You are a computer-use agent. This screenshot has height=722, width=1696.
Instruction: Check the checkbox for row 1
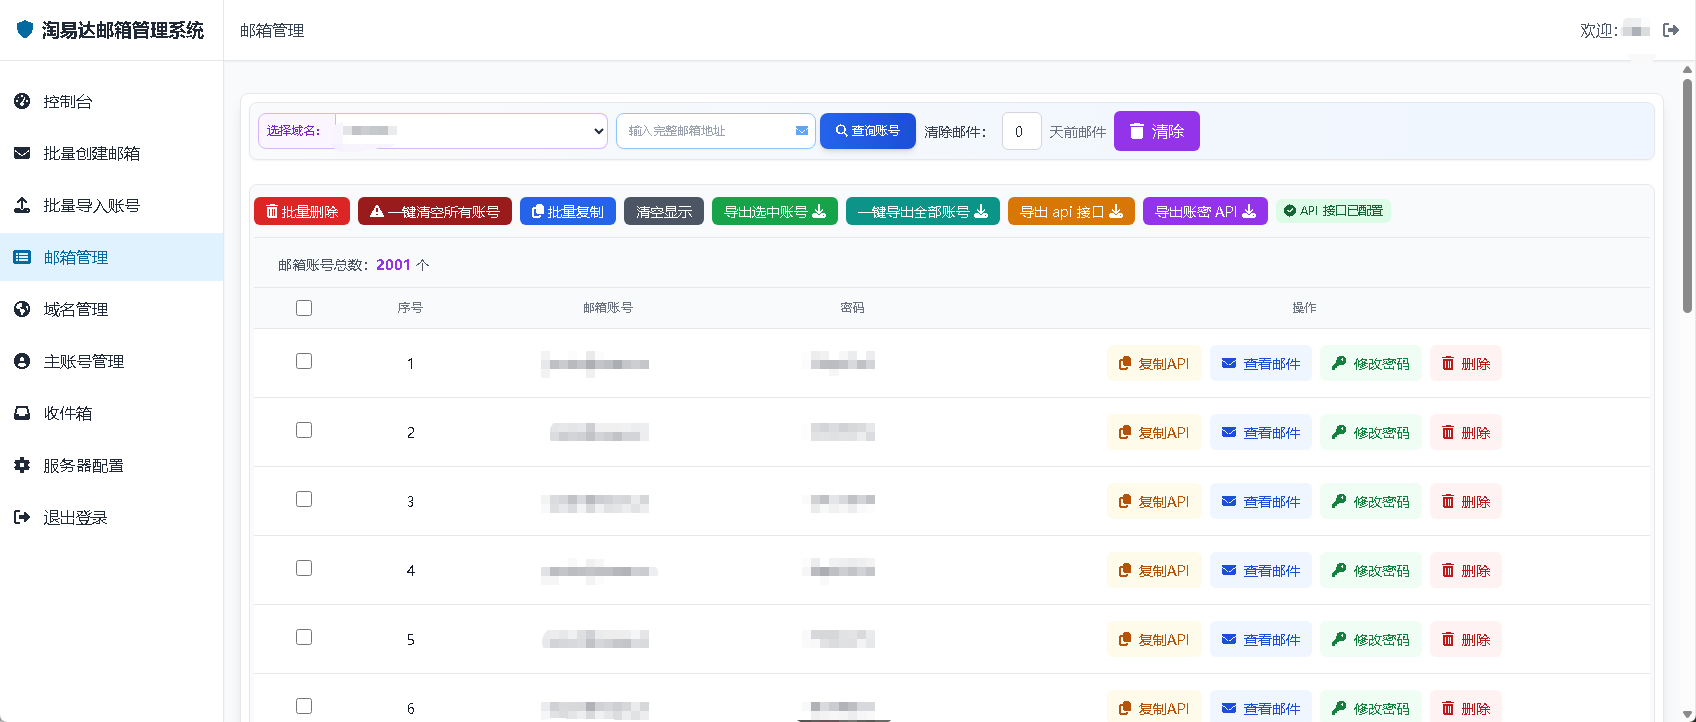(x=304, y=361)
